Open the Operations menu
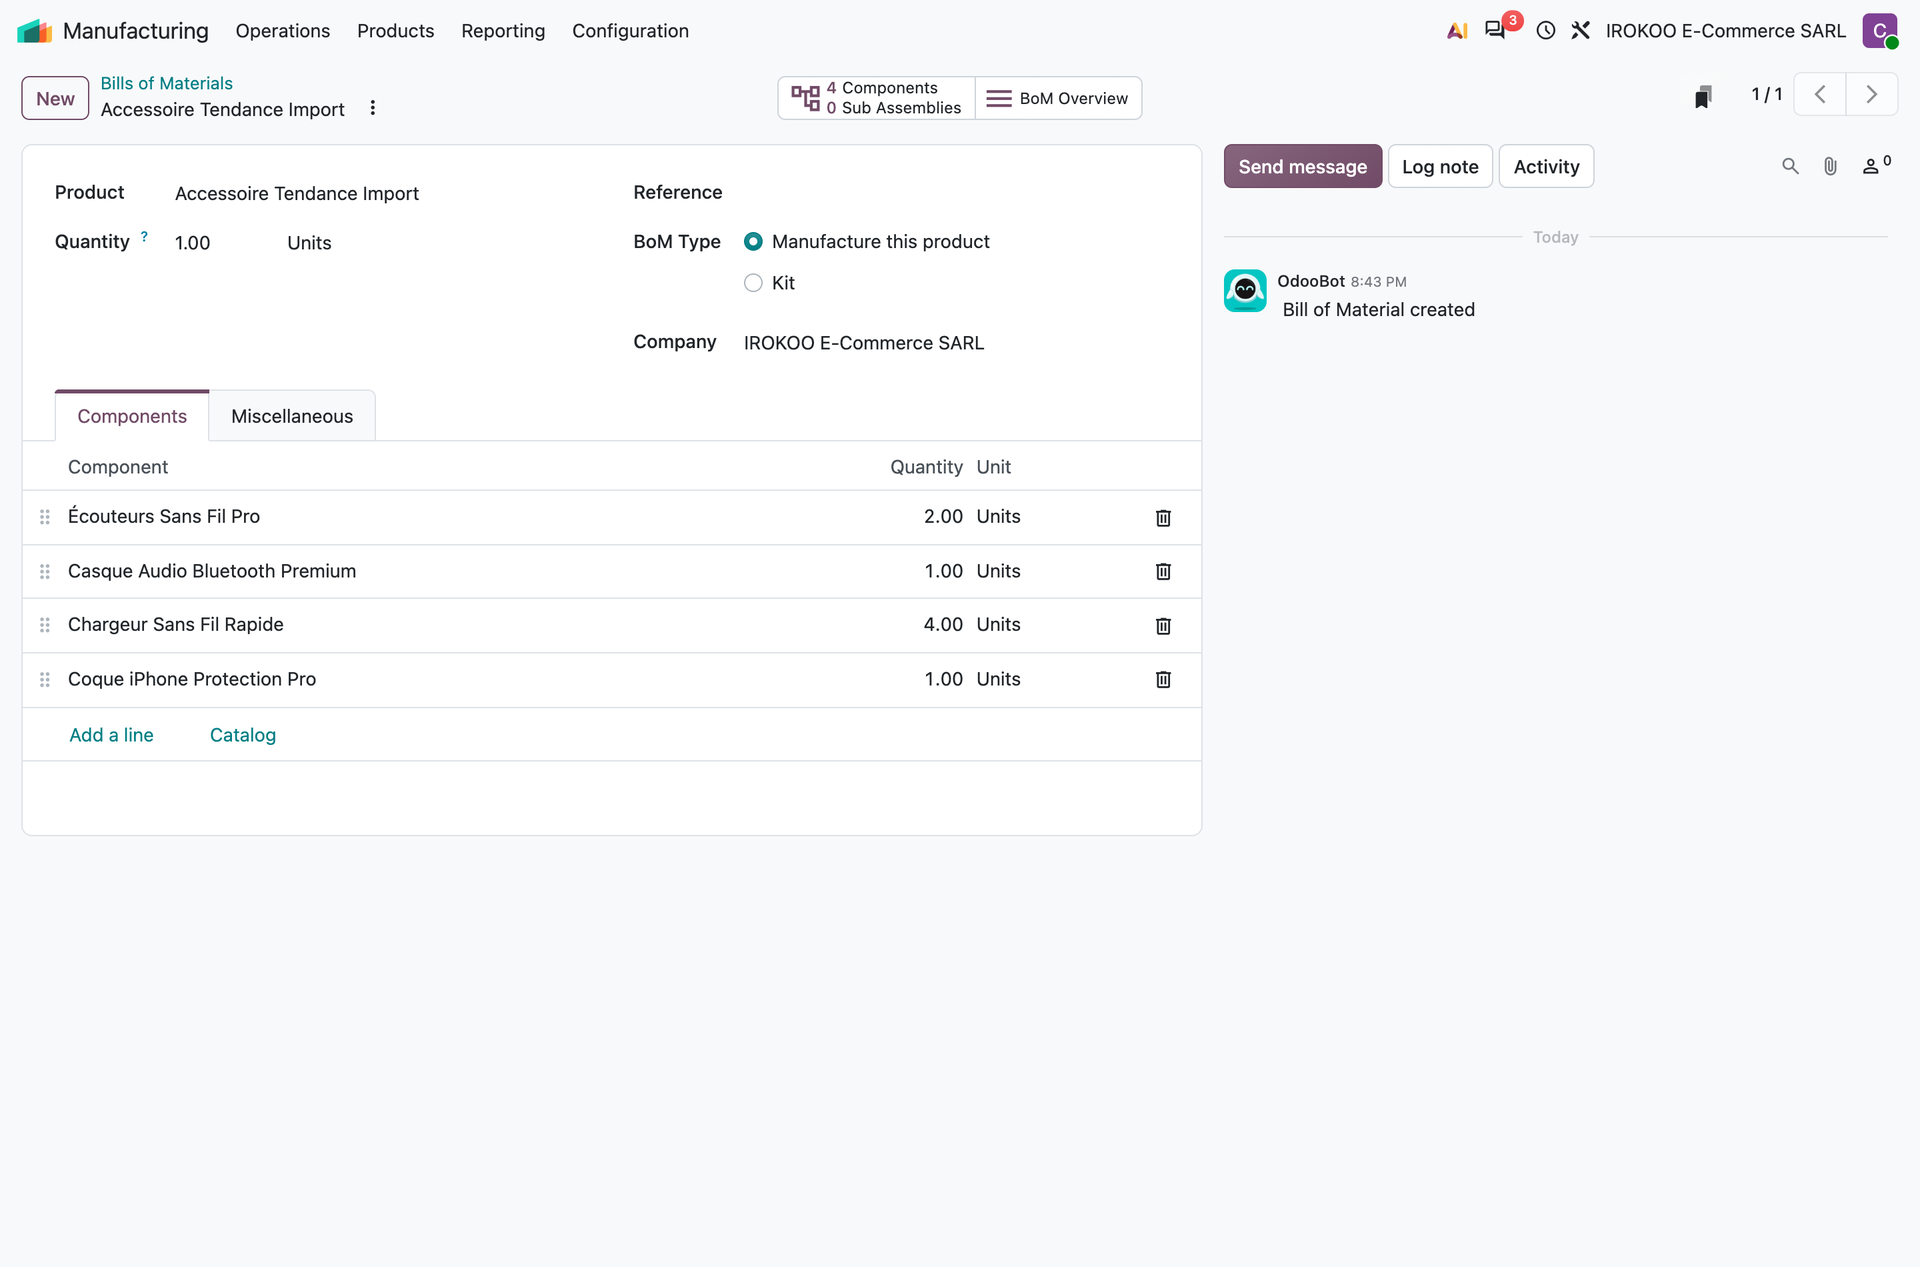This screenshot has height=1267, width=1920. point(283,31)
